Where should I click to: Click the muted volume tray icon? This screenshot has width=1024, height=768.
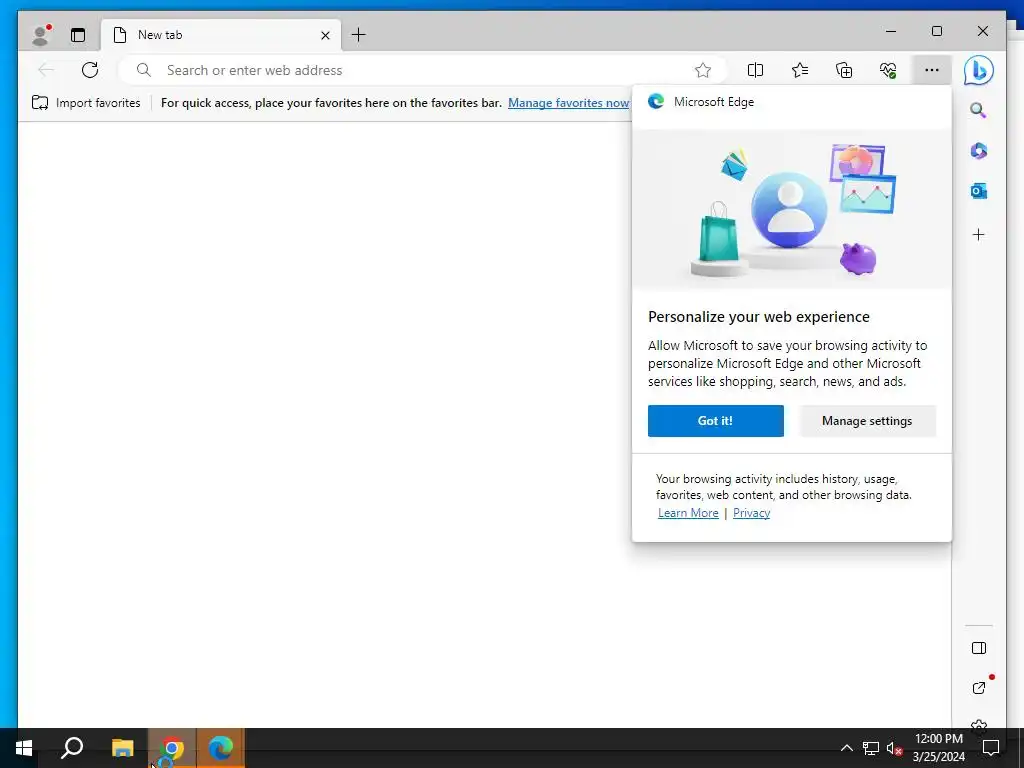[894, 748]
